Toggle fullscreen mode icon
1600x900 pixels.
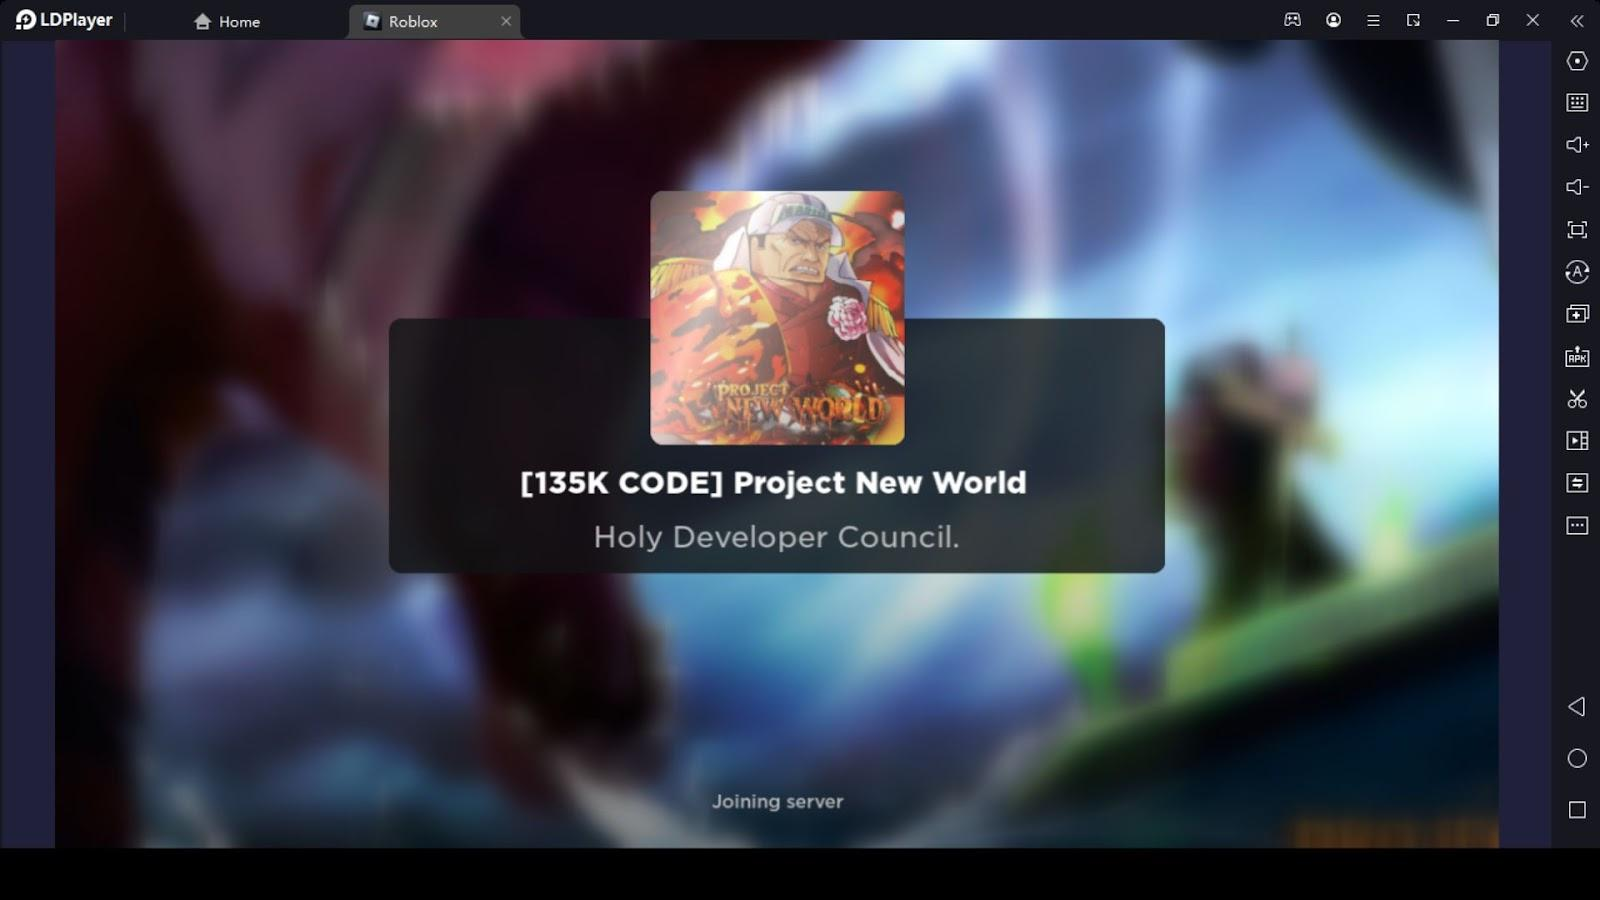pos(1577,230)
